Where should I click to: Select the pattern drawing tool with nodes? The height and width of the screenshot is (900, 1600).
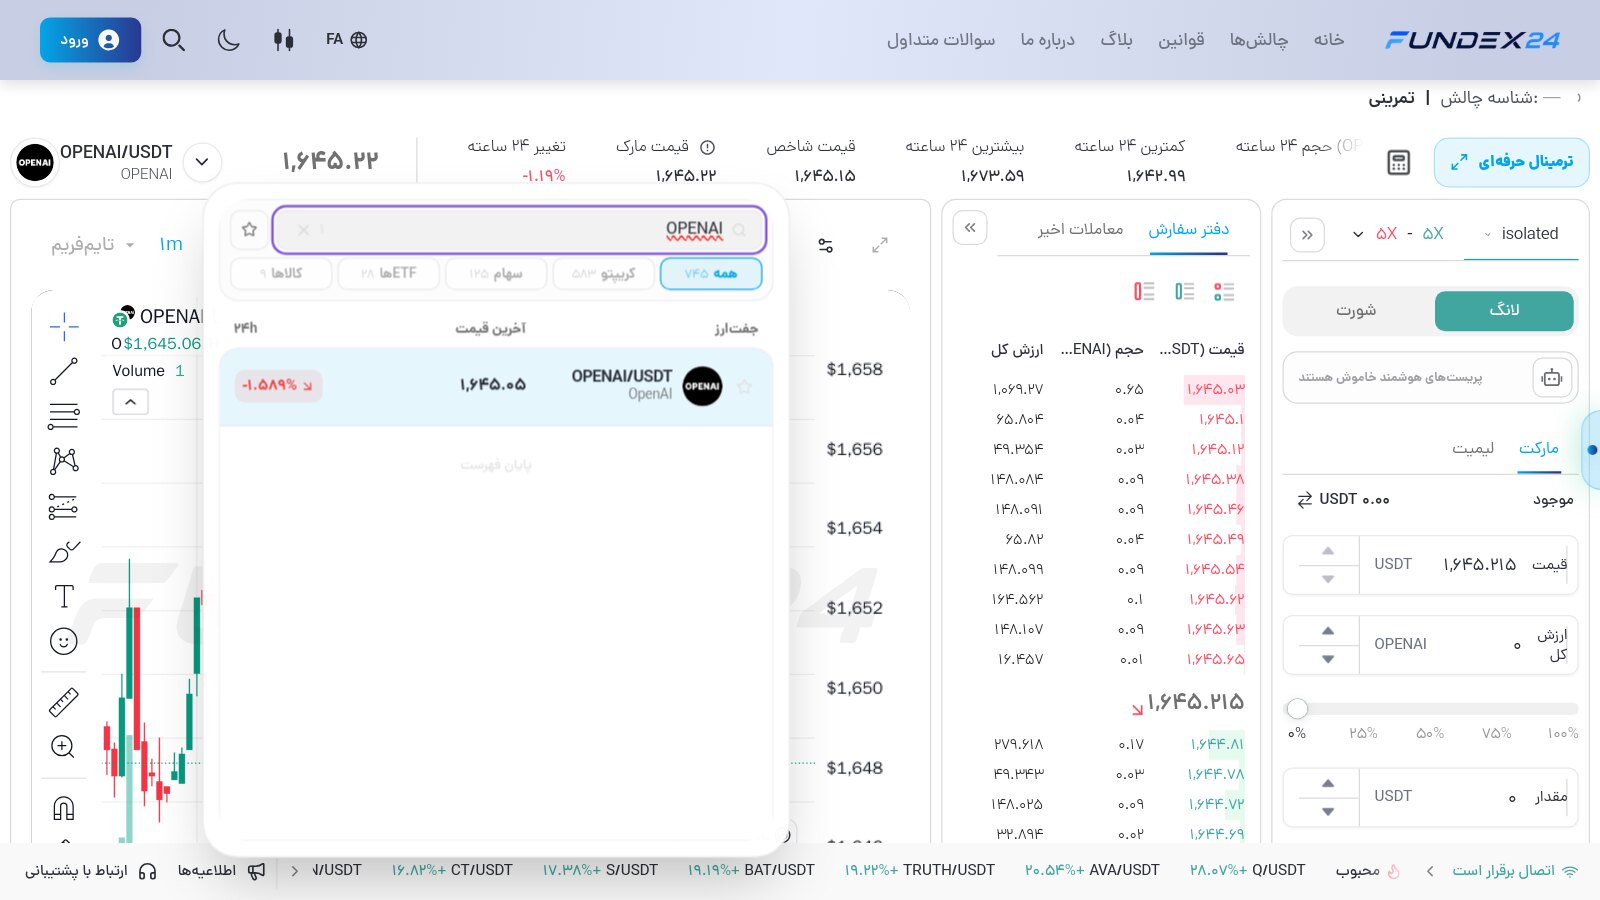click(64, 461)
